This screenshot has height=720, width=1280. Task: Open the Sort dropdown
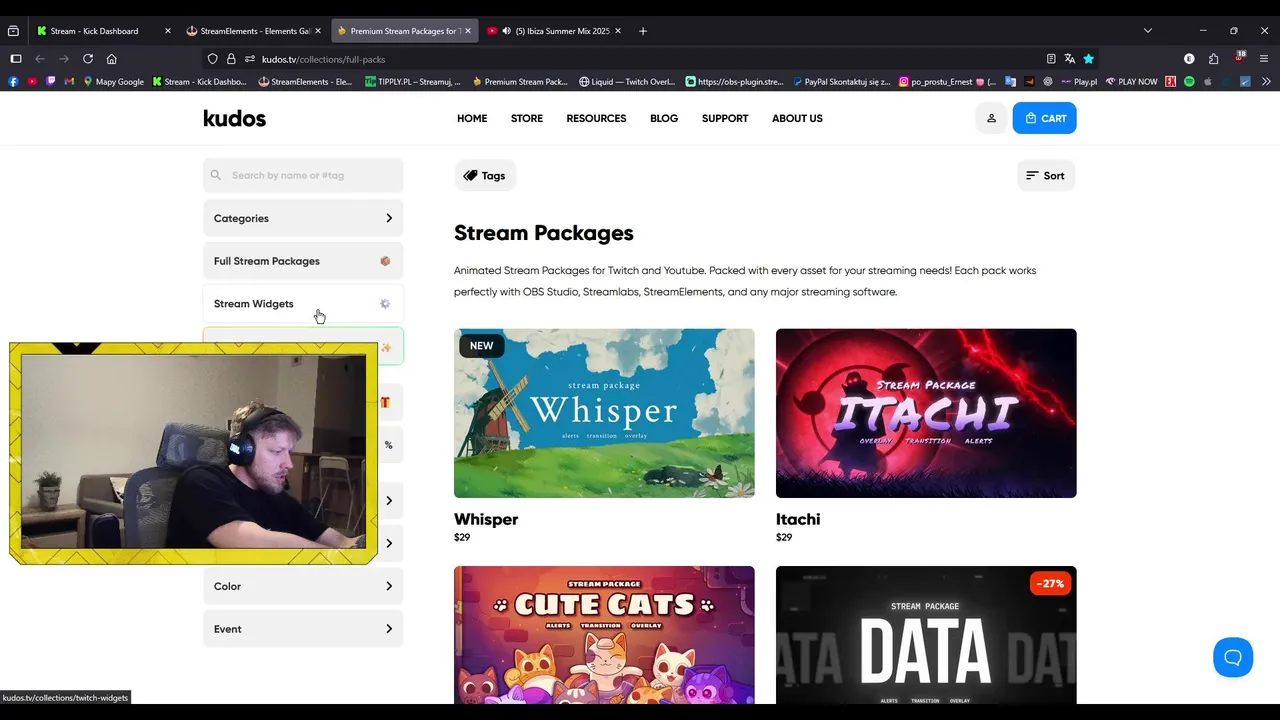tap(1046, 175)
